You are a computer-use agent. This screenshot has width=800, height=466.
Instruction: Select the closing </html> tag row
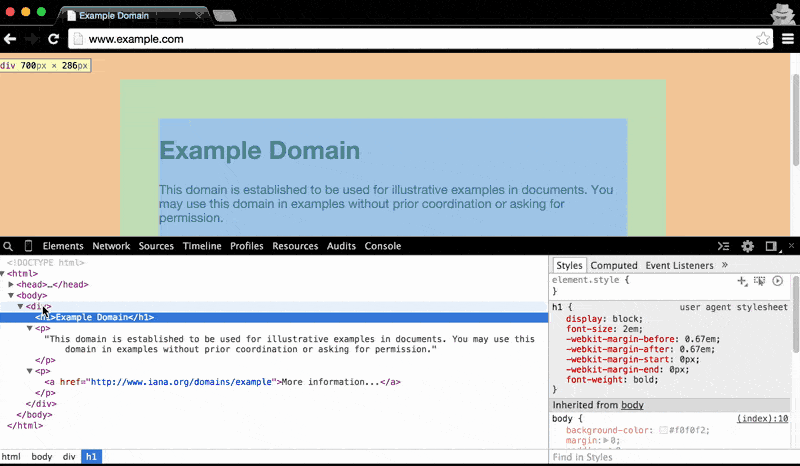(25, 426)
